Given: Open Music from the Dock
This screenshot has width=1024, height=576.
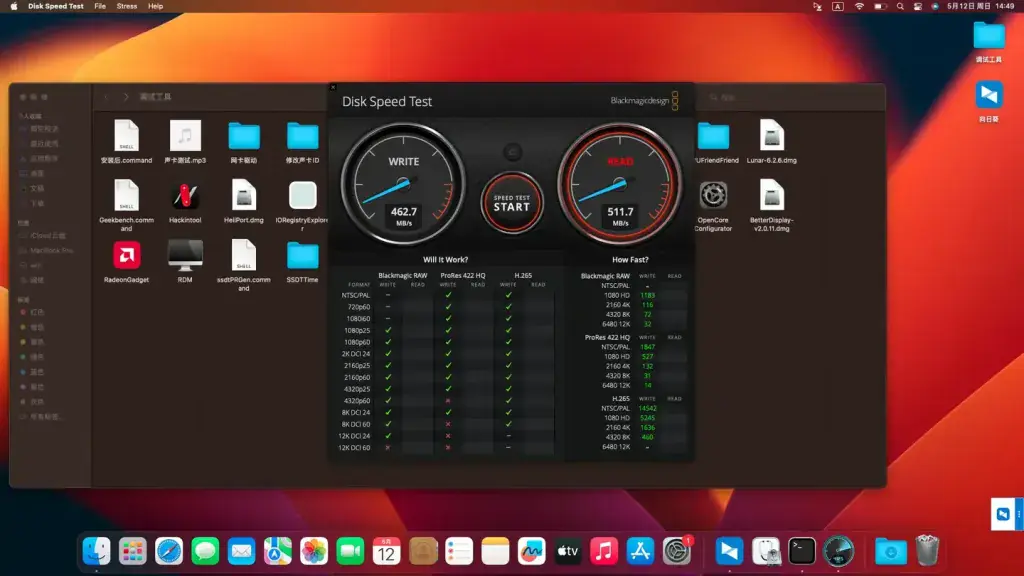Looking at the screenshot, I should 604,551.
